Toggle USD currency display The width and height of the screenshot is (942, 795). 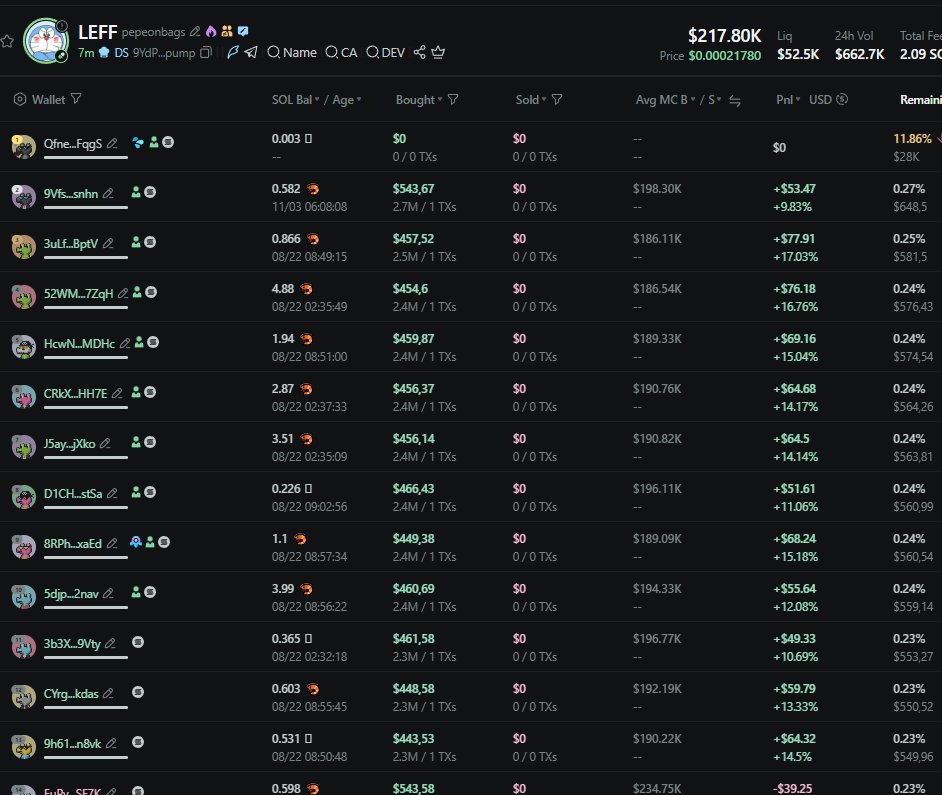[828, 100]
